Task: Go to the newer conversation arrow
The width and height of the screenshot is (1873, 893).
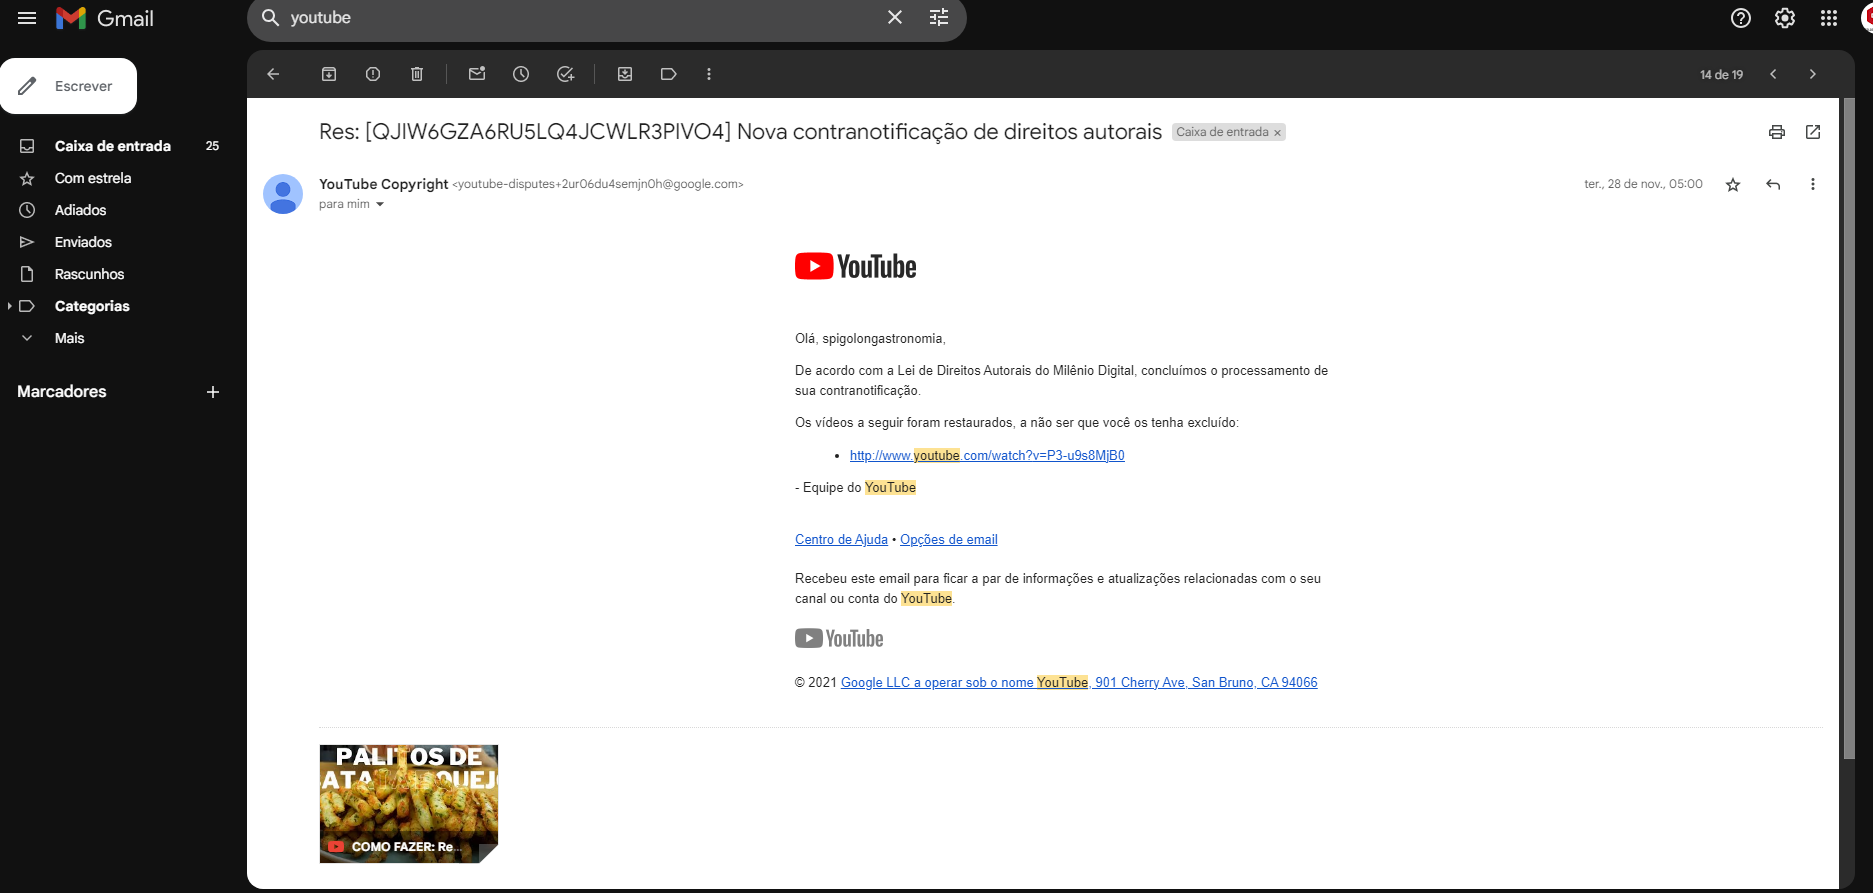Action: [1773, 74]
